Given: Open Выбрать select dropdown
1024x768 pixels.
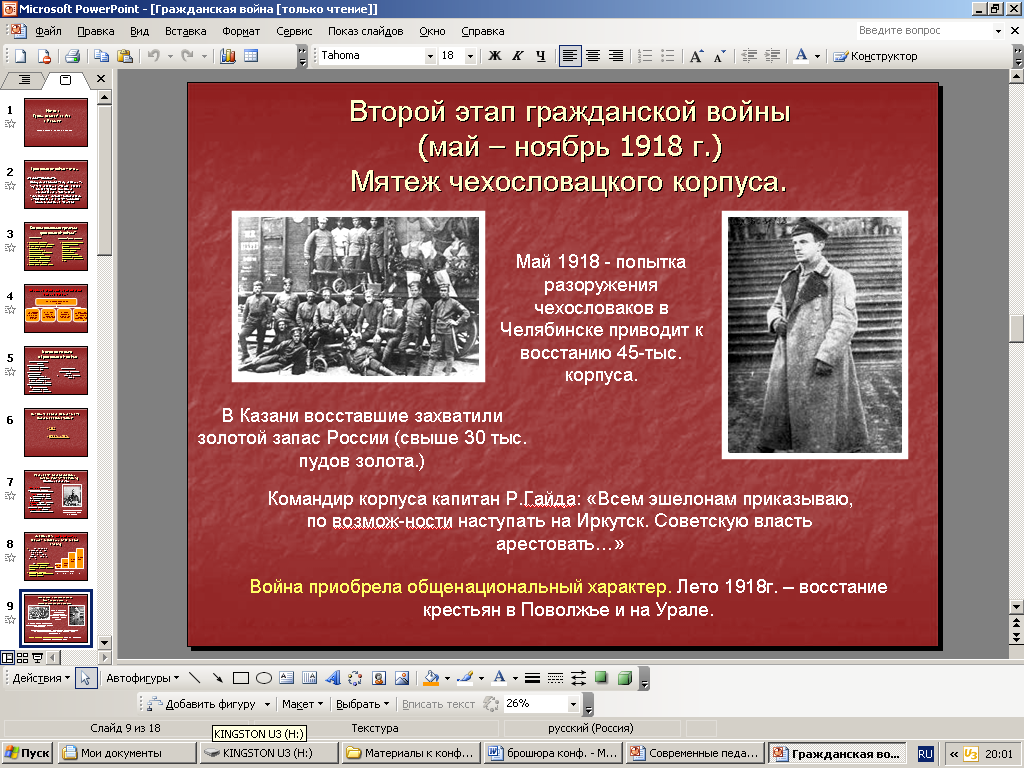Looking at the screenshot, I should (x=362, y=704).
